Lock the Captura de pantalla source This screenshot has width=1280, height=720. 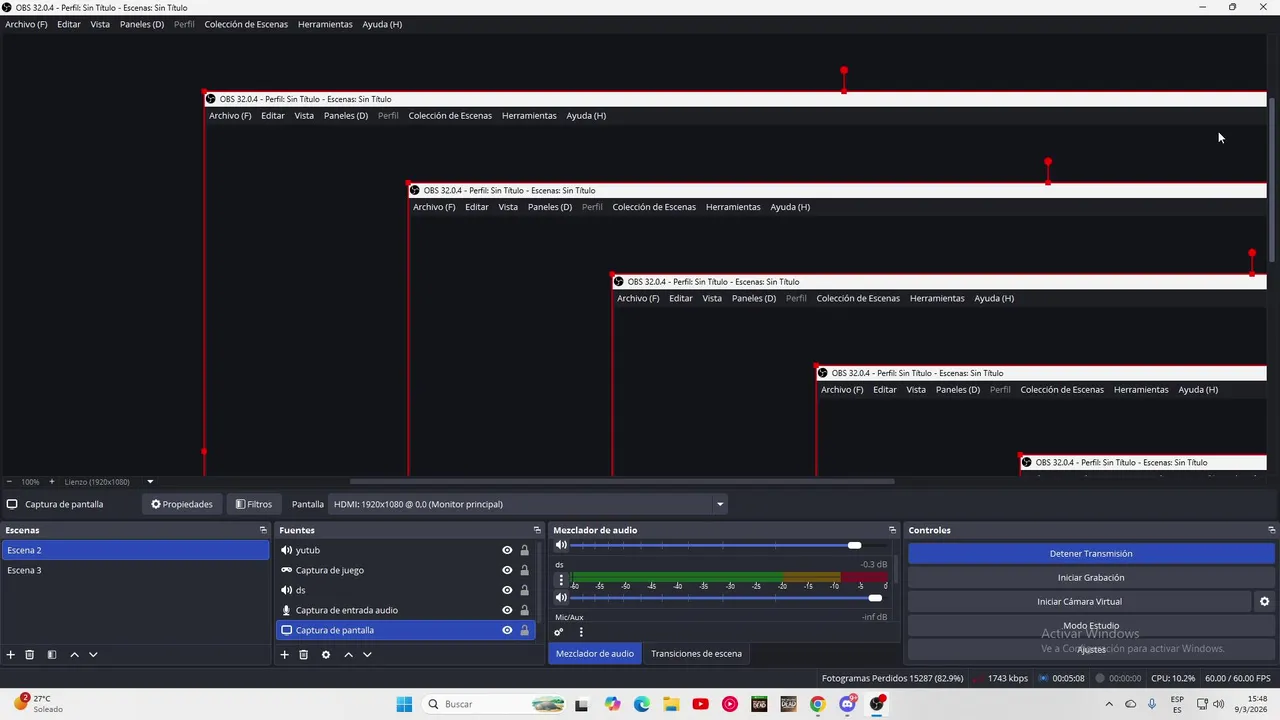click(x=524, y=630)
